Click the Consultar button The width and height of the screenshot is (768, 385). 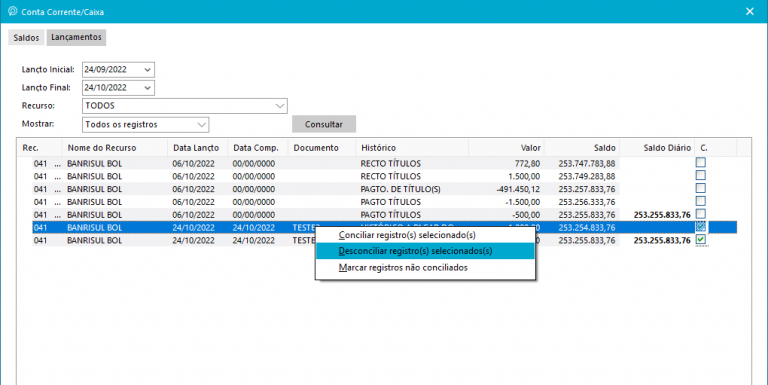coord(324,124)
